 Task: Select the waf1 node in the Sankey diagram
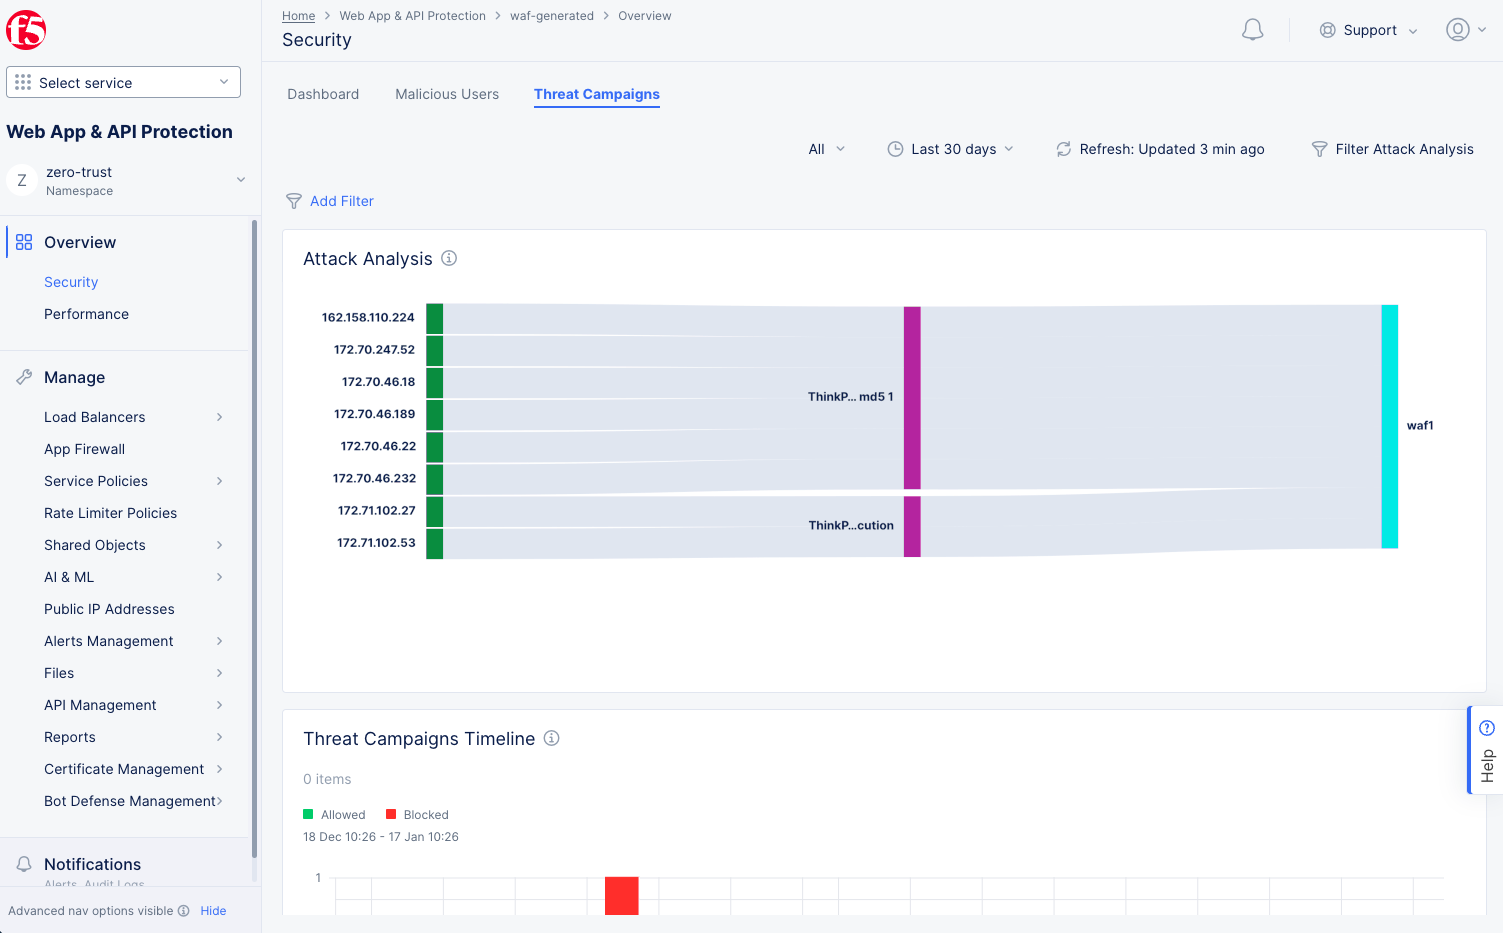coord(1388,425)
